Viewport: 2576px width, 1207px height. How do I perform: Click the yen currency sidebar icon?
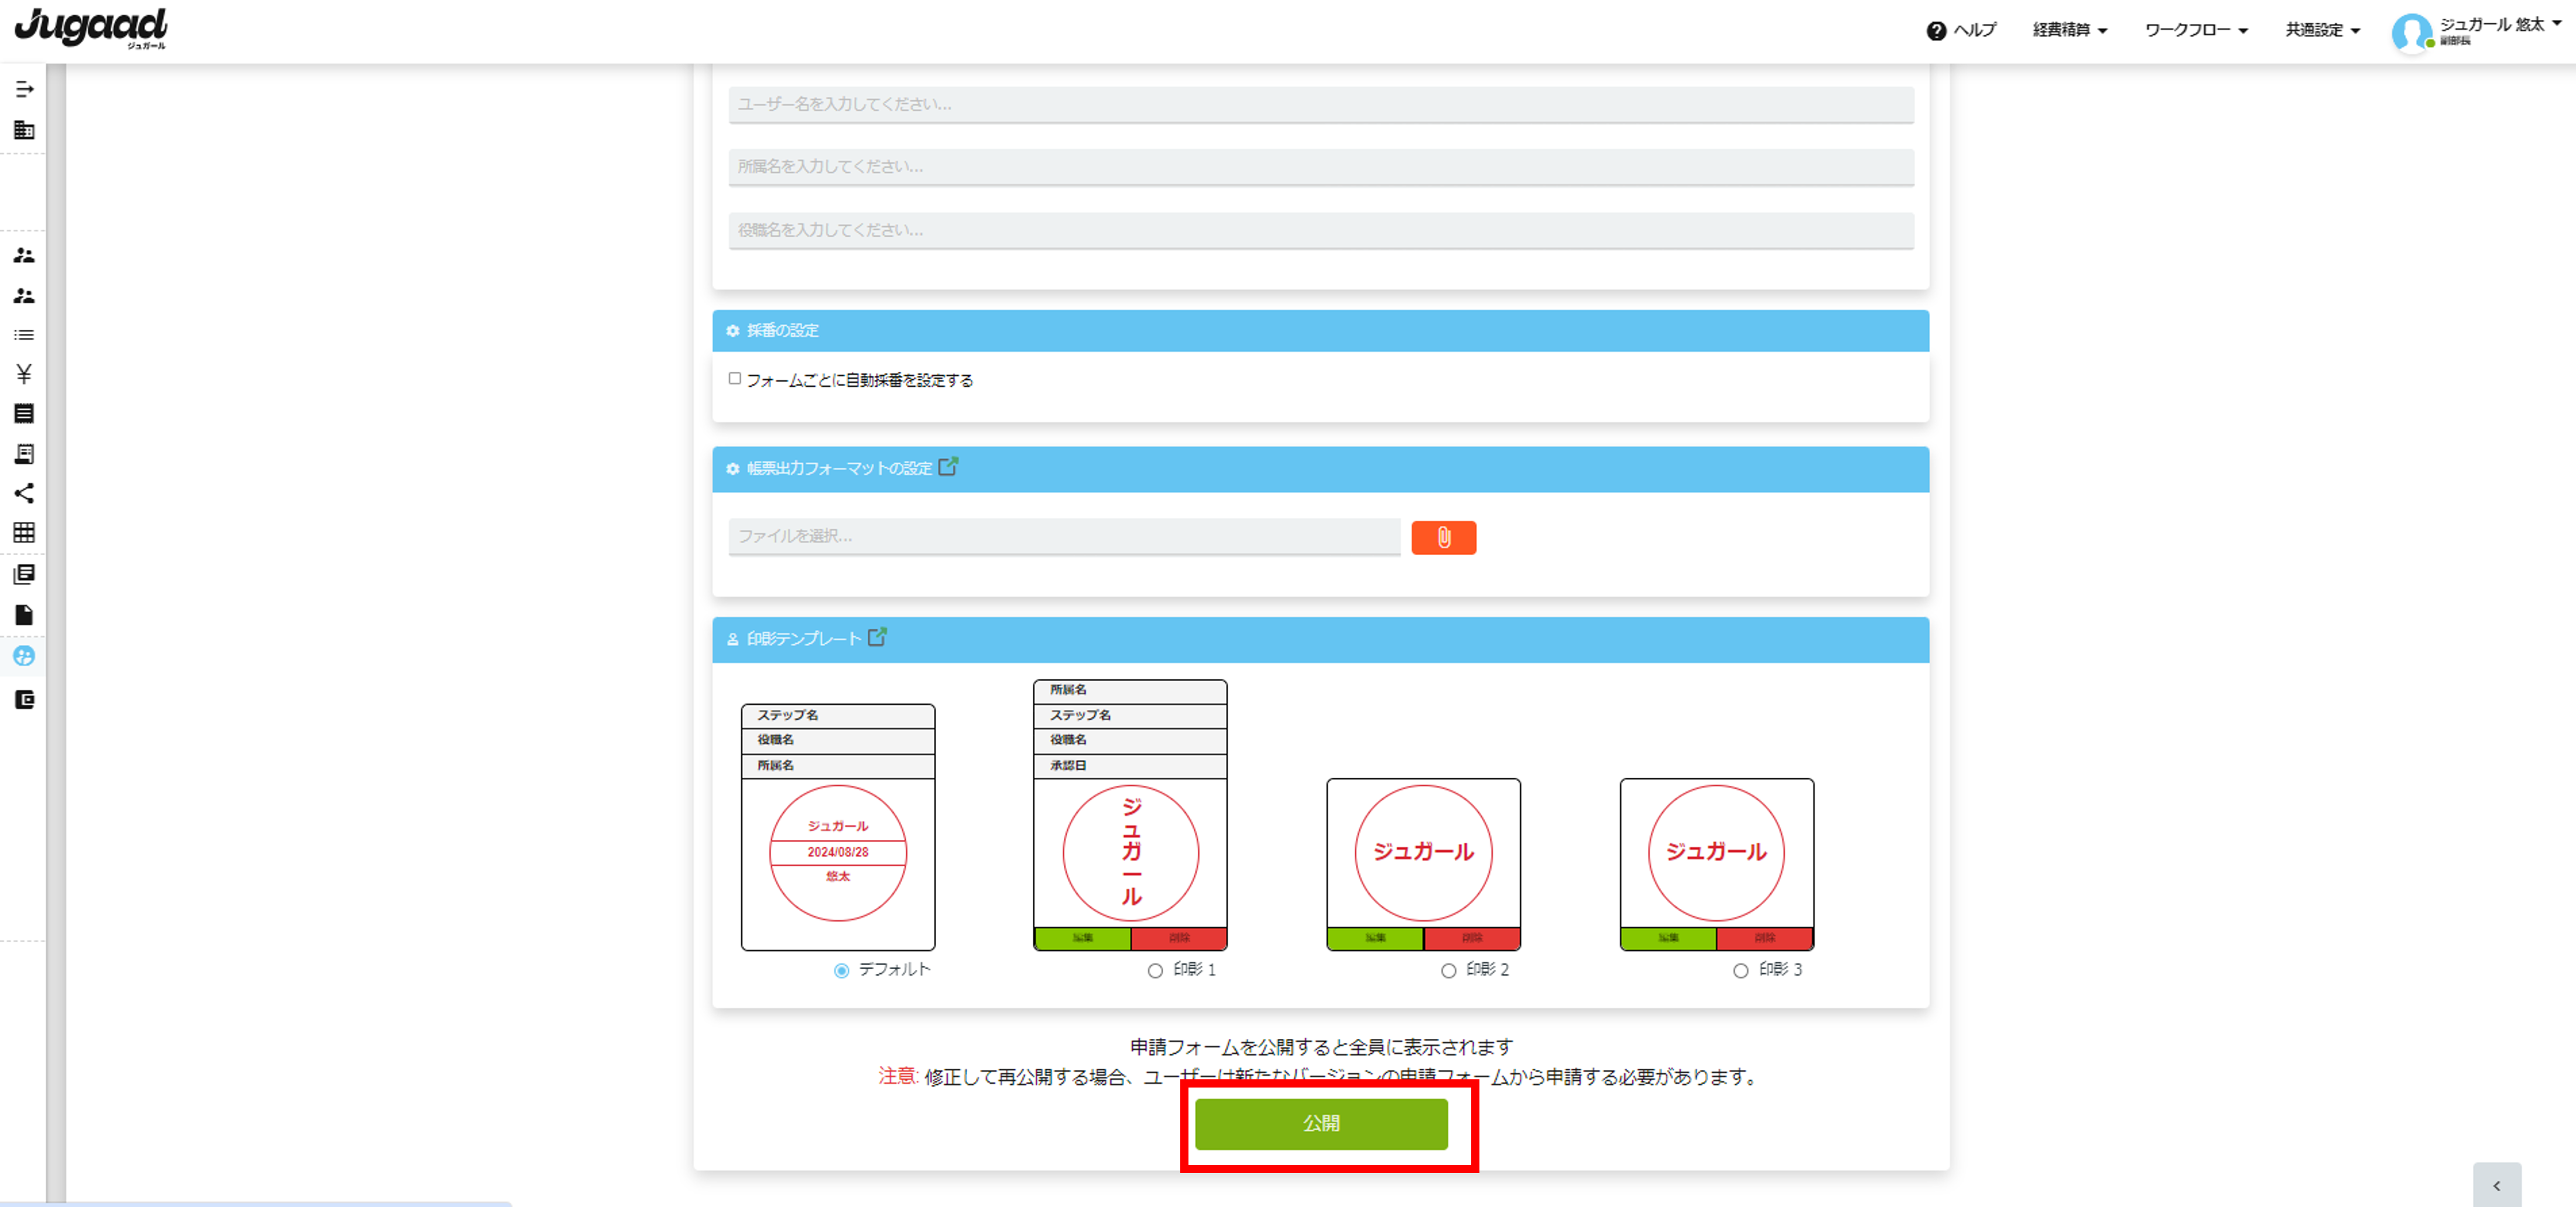(24, 374)
